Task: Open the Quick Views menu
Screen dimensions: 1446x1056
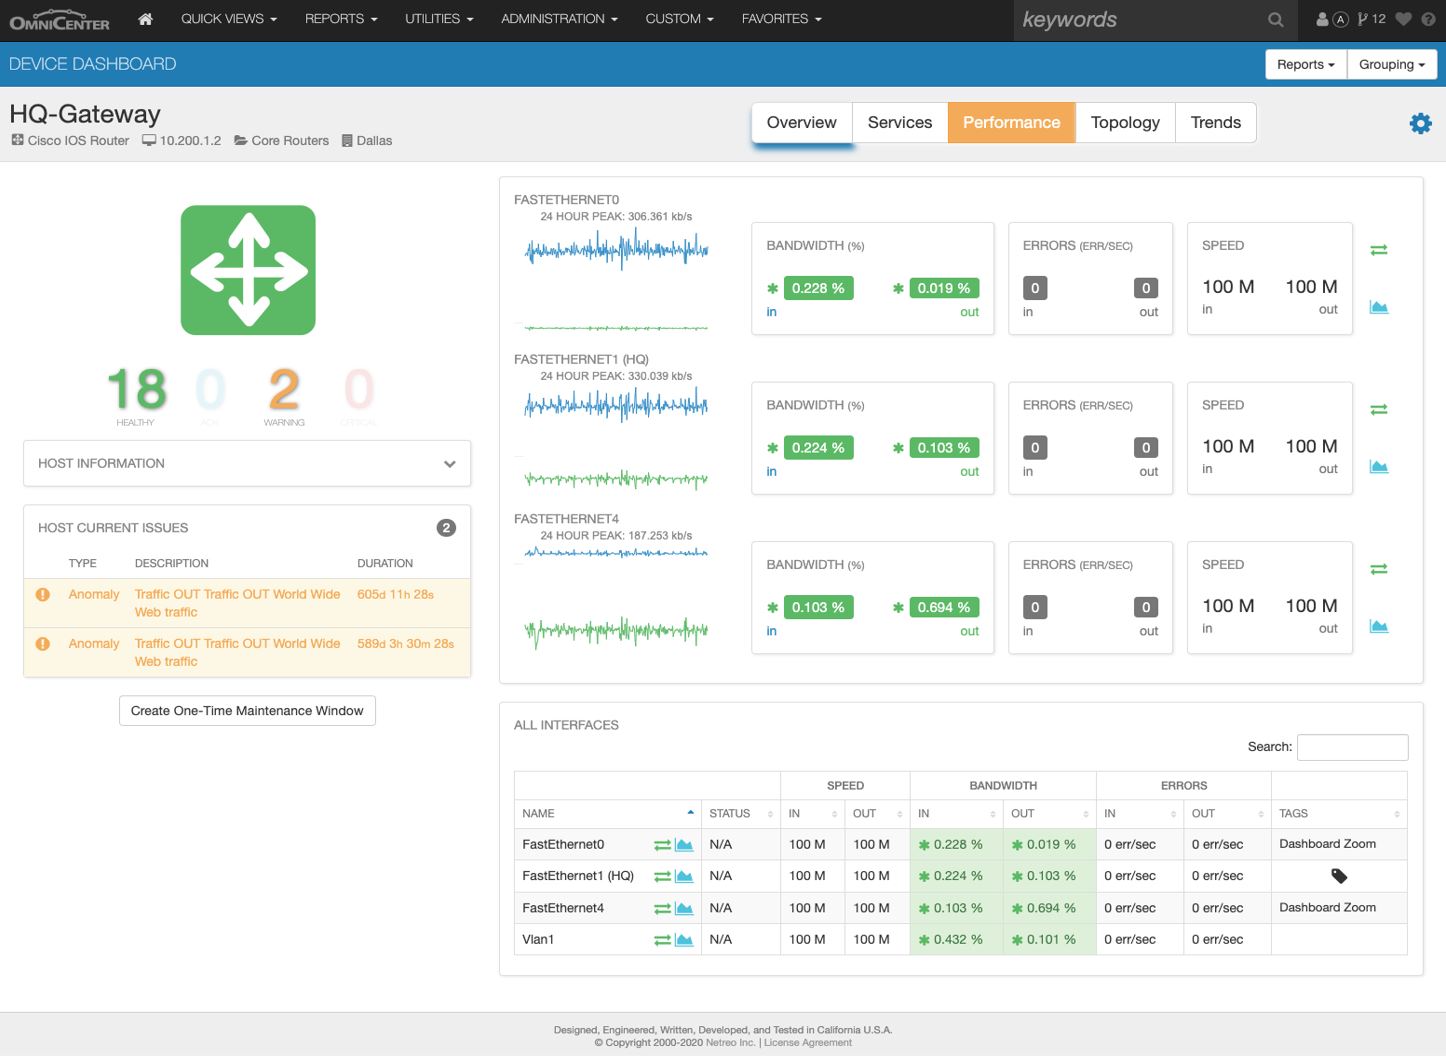Action: click(228, 19)
